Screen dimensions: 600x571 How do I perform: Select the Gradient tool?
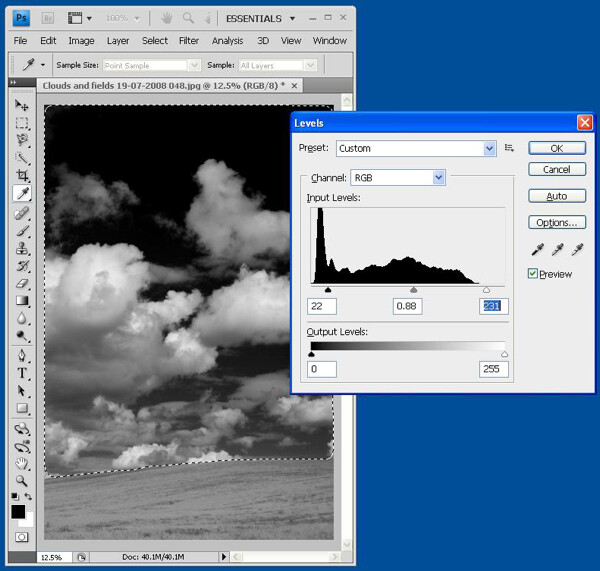[22, 301]
